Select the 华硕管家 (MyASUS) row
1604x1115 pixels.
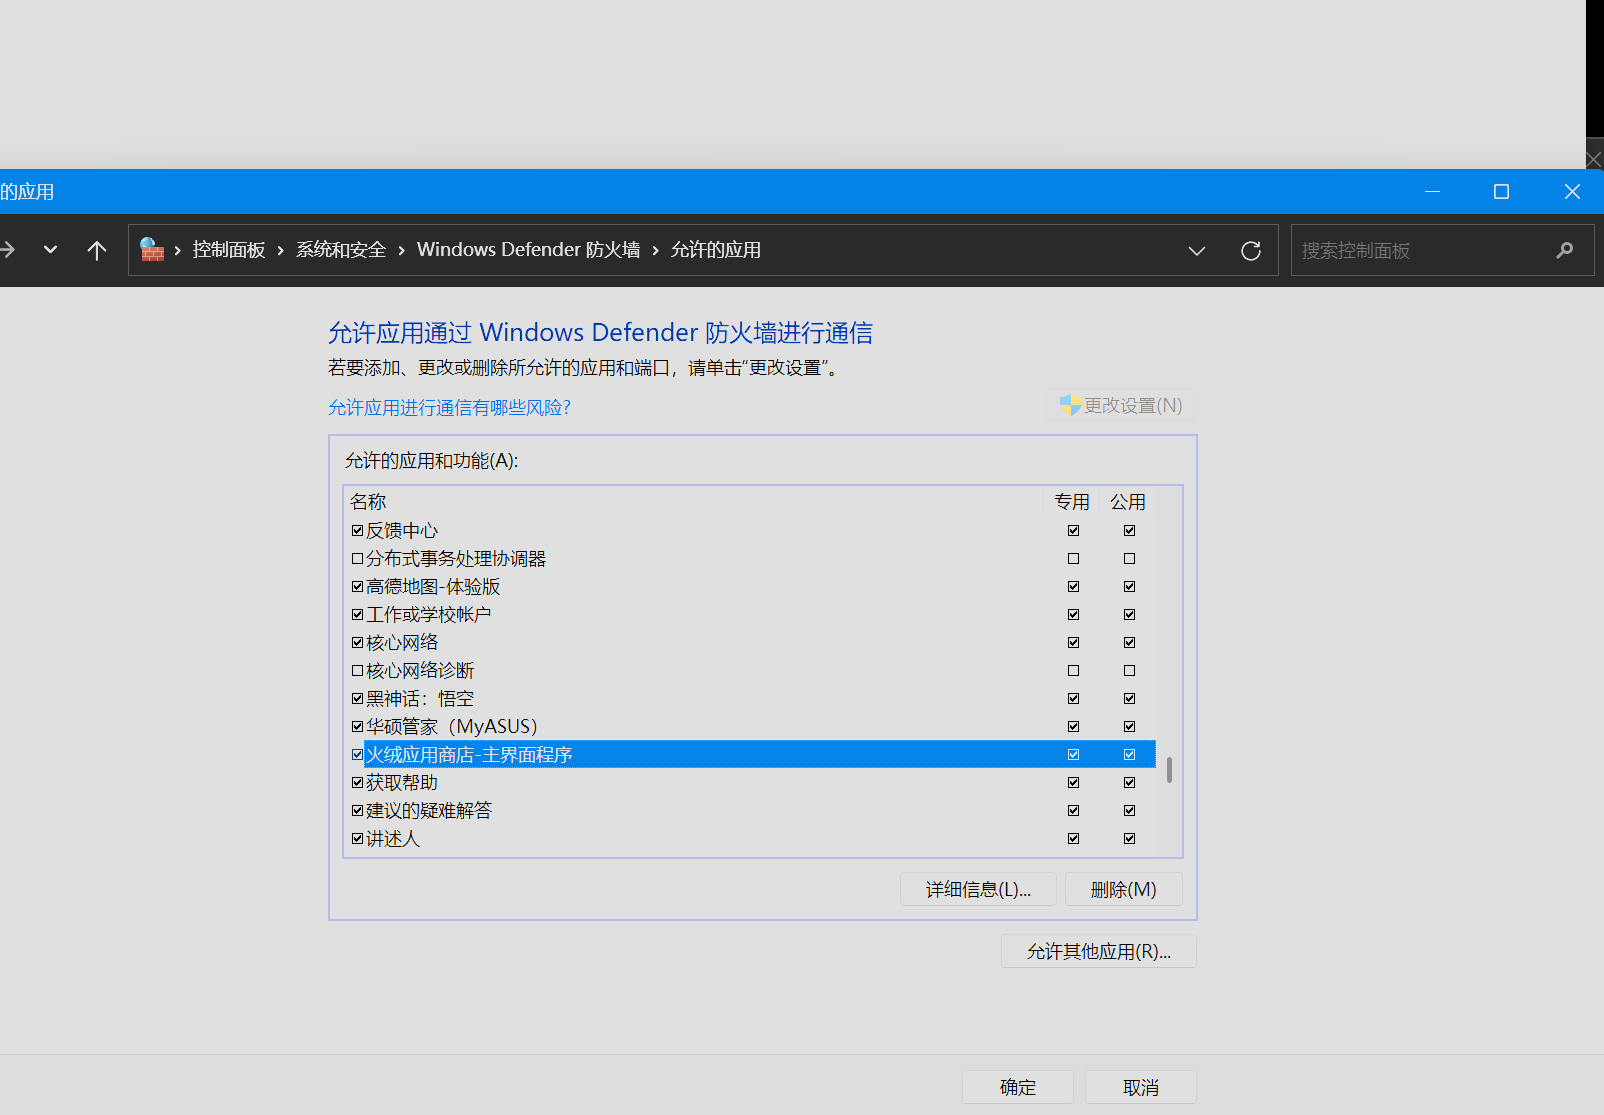coord(750,727)
